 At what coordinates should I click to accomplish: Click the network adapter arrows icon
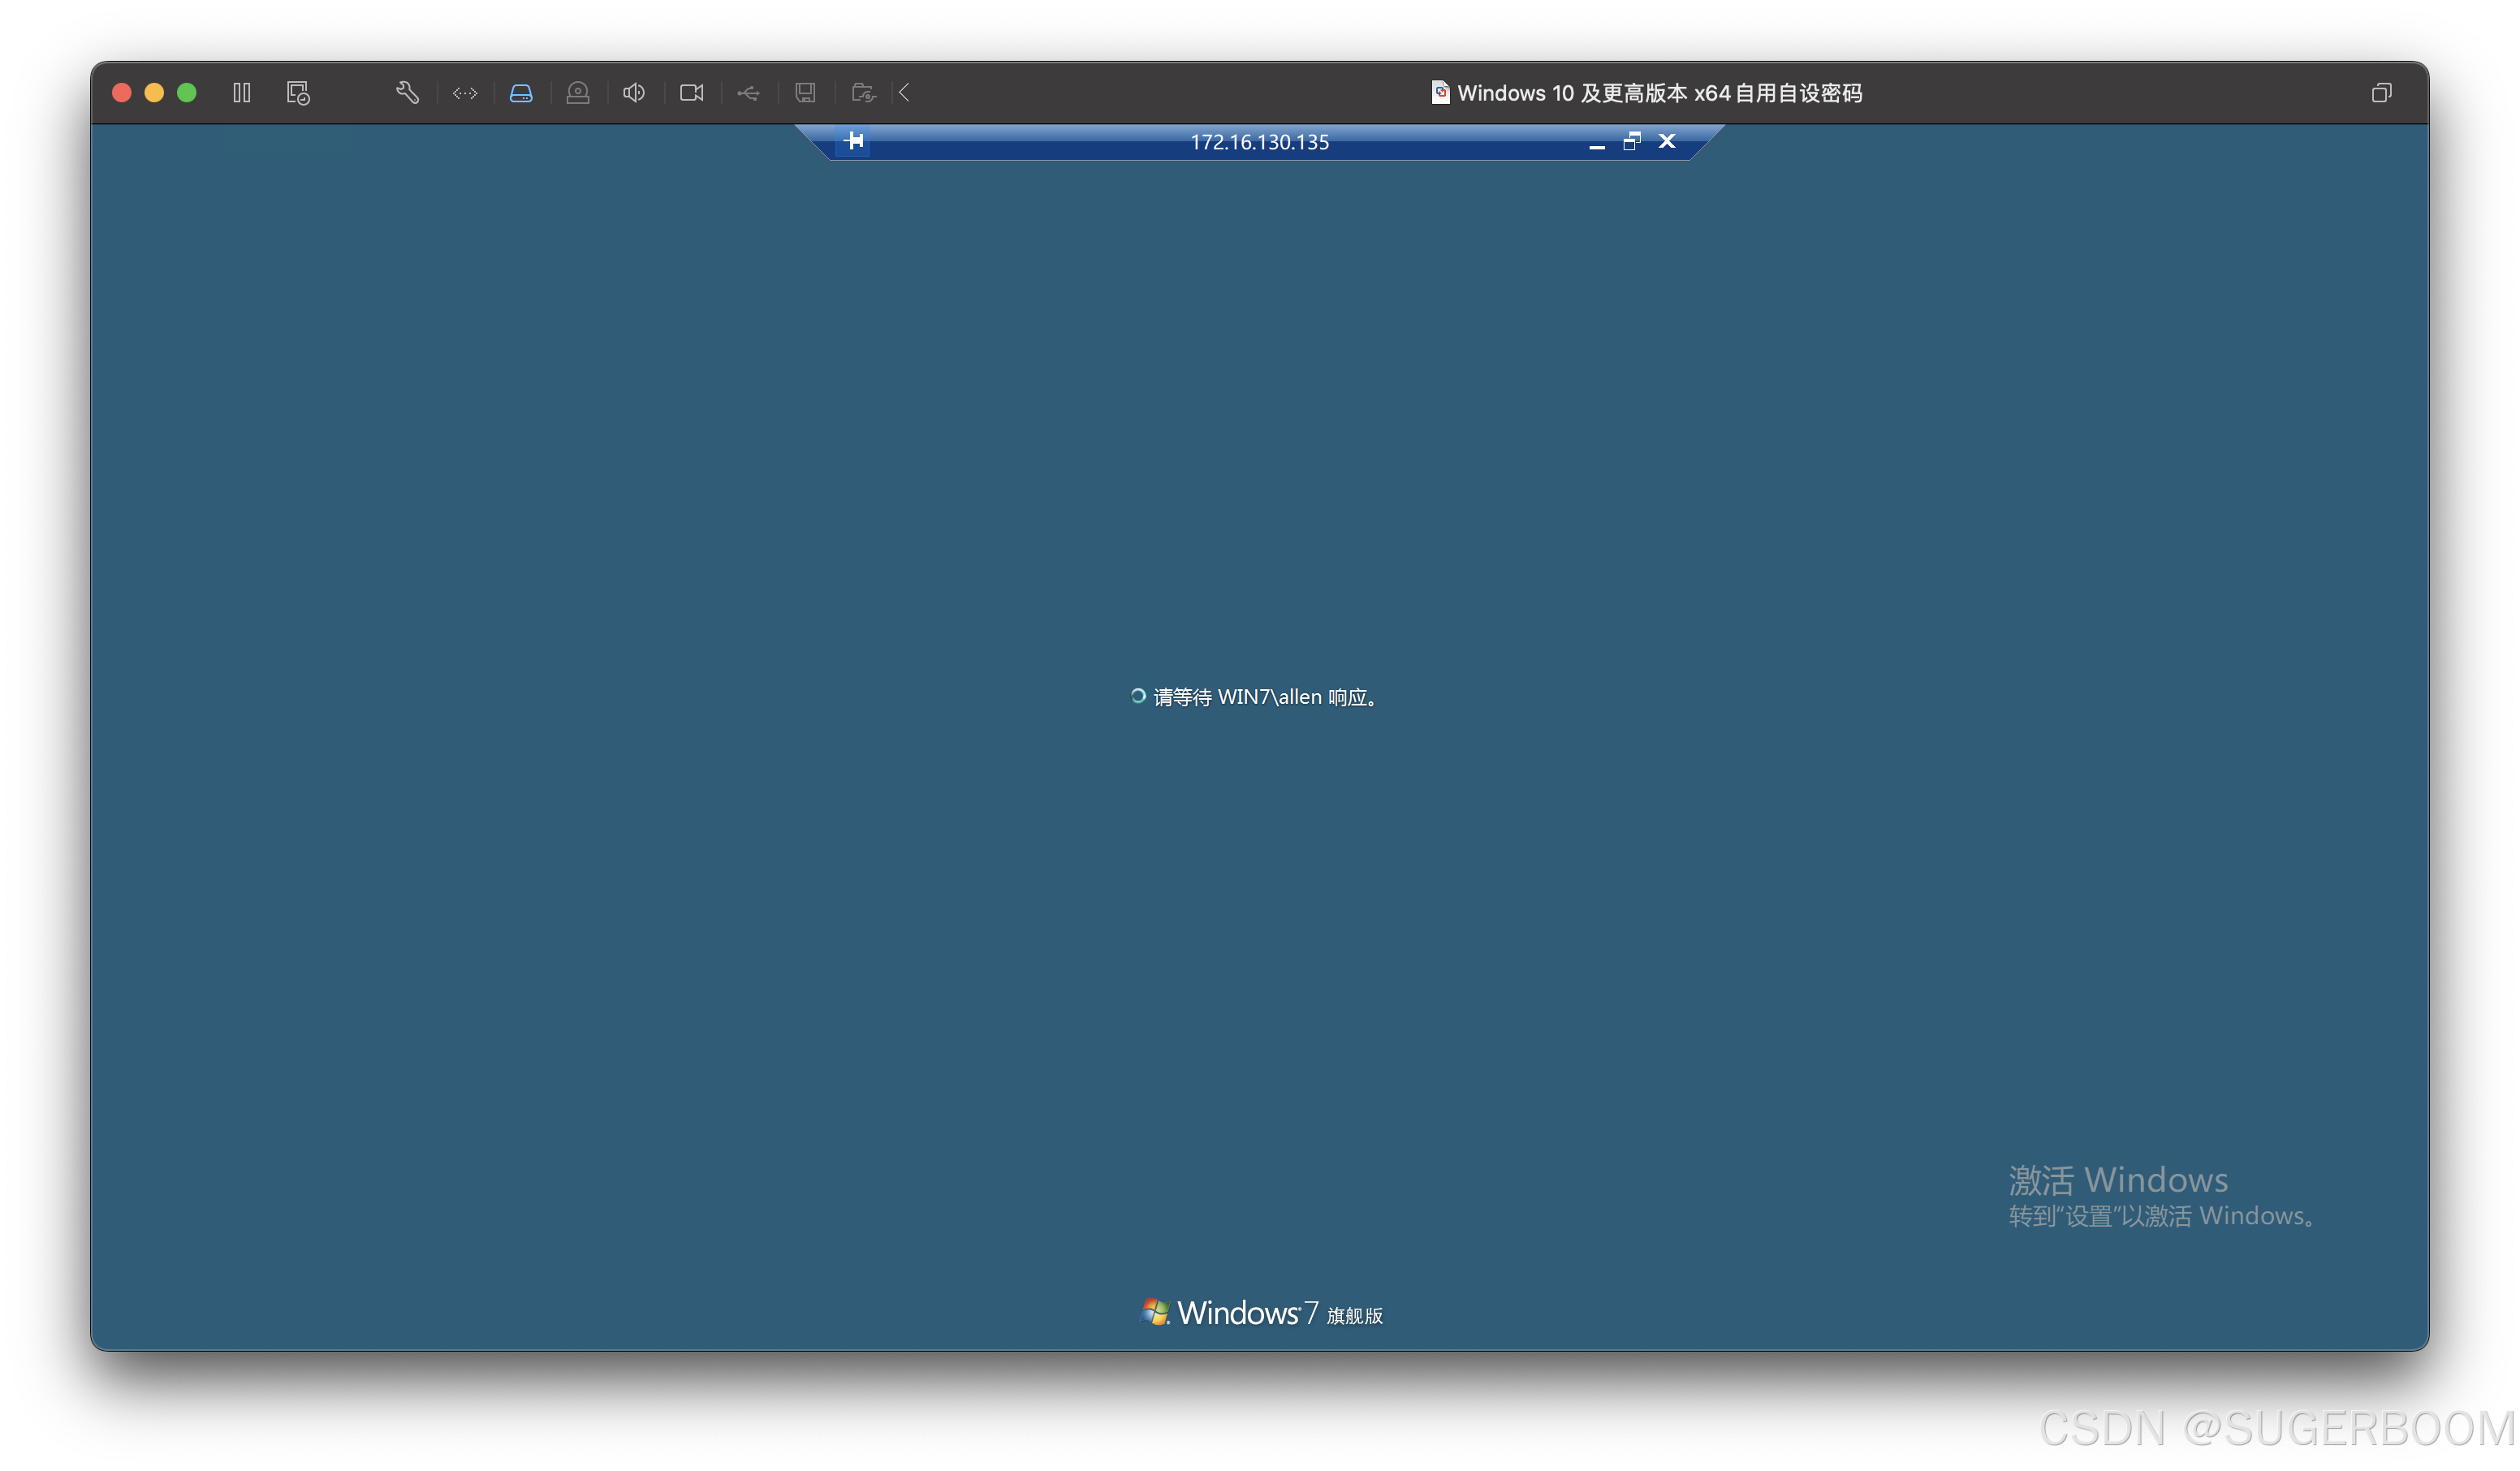point(465,93)
